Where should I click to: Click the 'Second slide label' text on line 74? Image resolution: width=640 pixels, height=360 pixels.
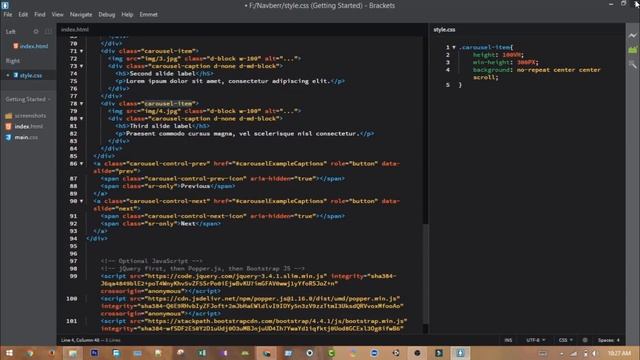tap(163, 73)
